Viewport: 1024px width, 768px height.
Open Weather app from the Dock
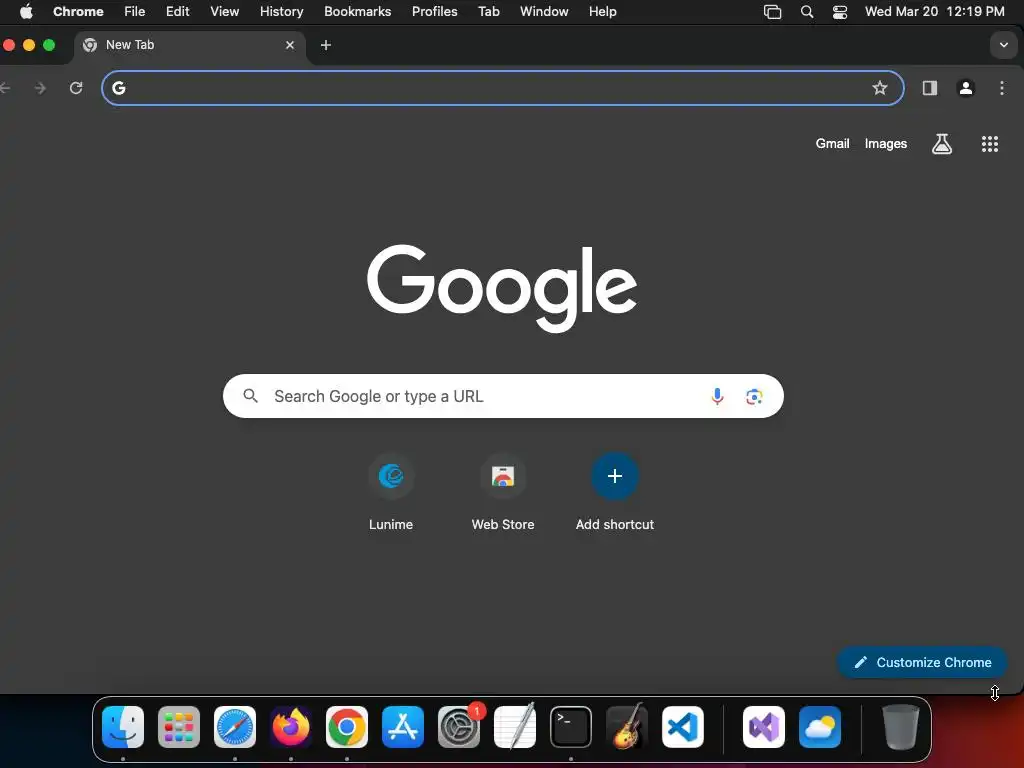(x=820, y=727)
